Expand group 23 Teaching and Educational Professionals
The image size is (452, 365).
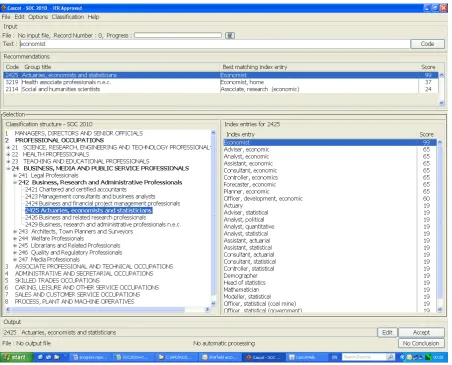(x=8, y=161)
